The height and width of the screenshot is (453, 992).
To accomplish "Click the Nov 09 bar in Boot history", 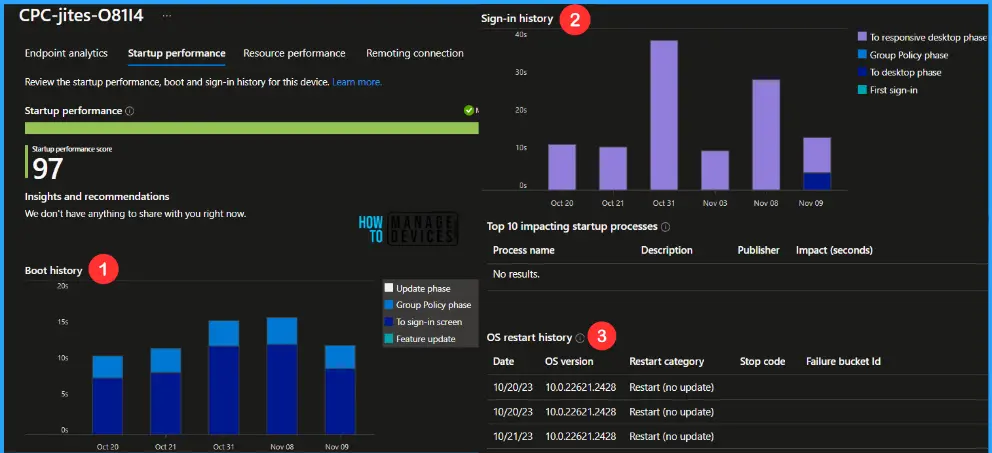I will click(340, 390).
